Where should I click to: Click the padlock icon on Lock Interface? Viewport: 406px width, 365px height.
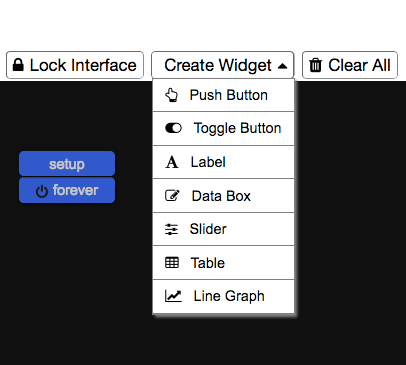pyautogui.click(x=18, y=65)
